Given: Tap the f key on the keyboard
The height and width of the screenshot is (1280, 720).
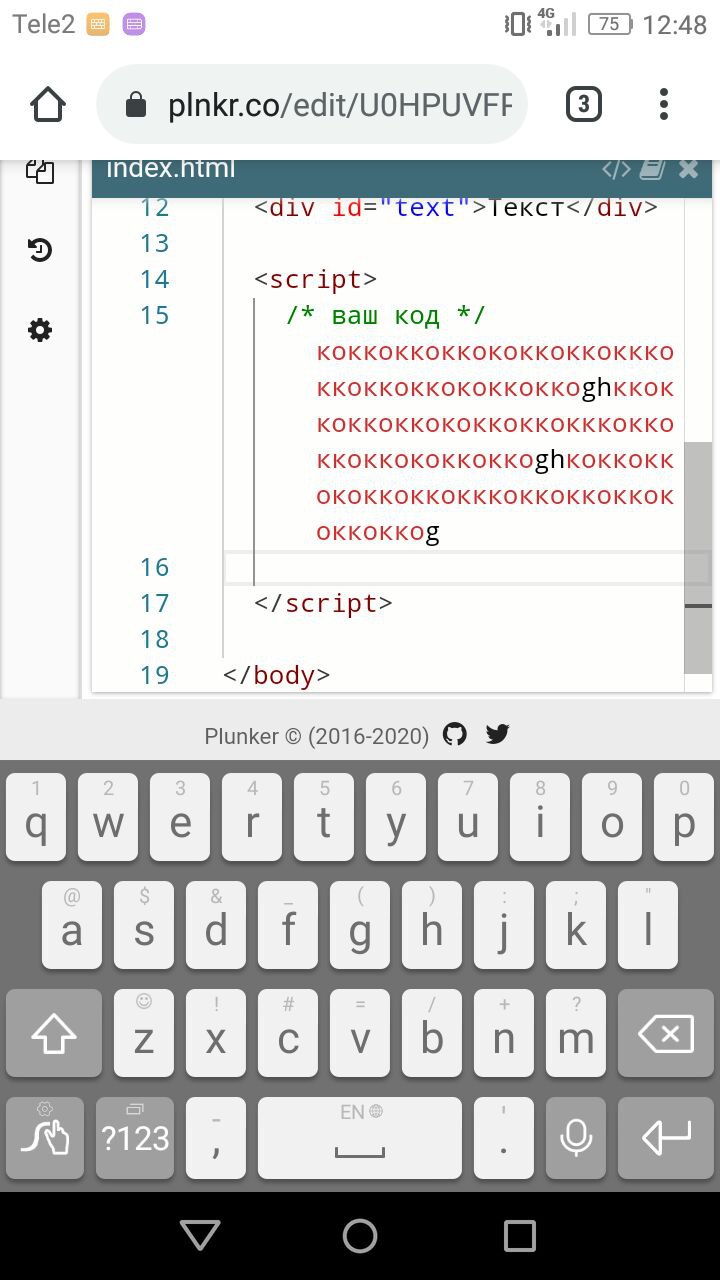Looking at the screenshot, I should coord(288,925).
